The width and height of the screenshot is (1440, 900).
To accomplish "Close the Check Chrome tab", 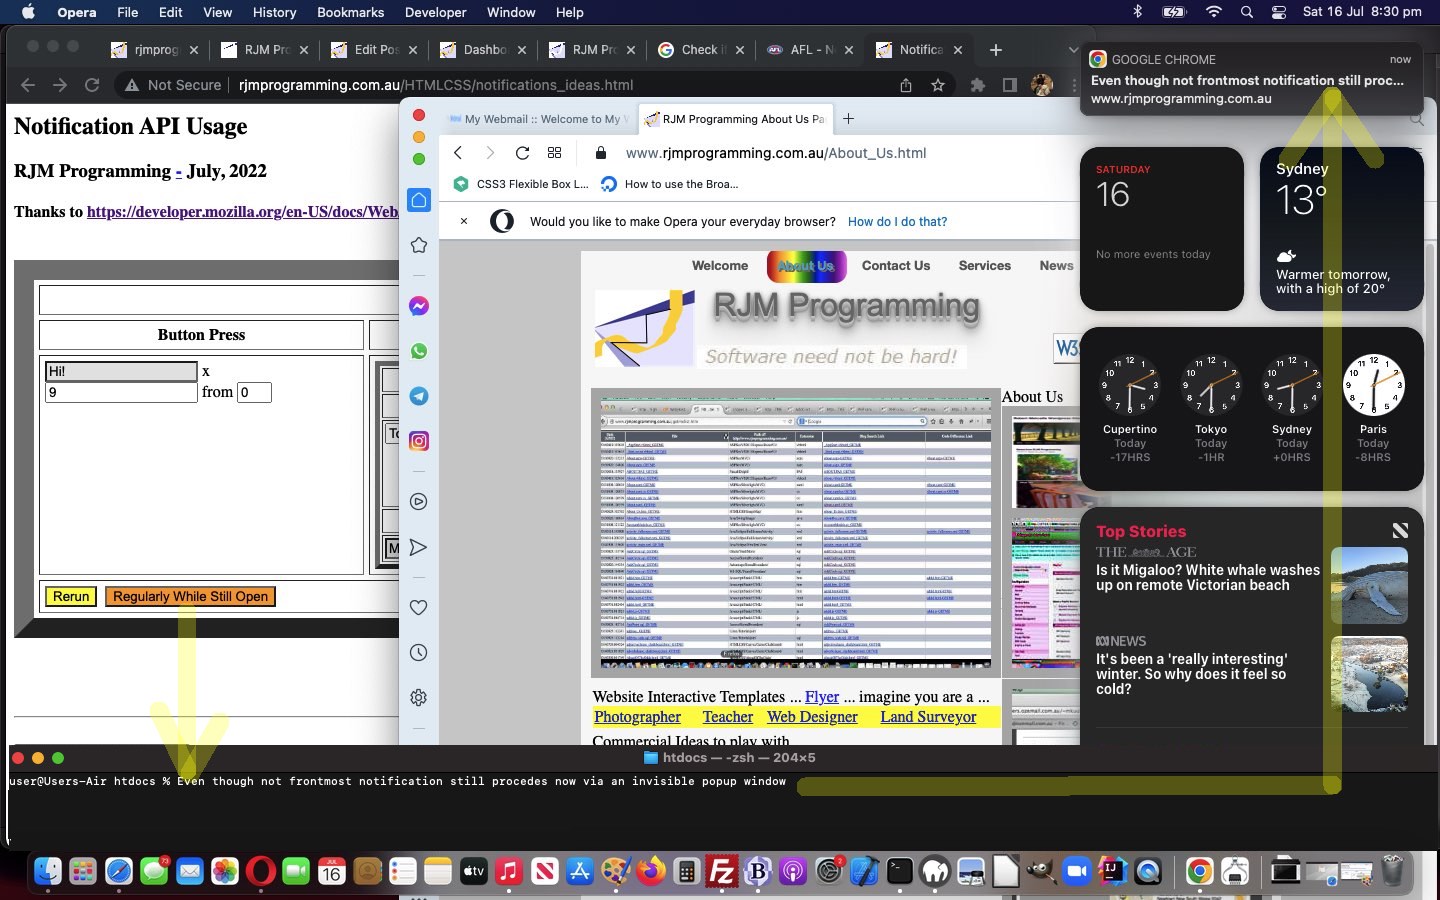I will pos(739,50).
